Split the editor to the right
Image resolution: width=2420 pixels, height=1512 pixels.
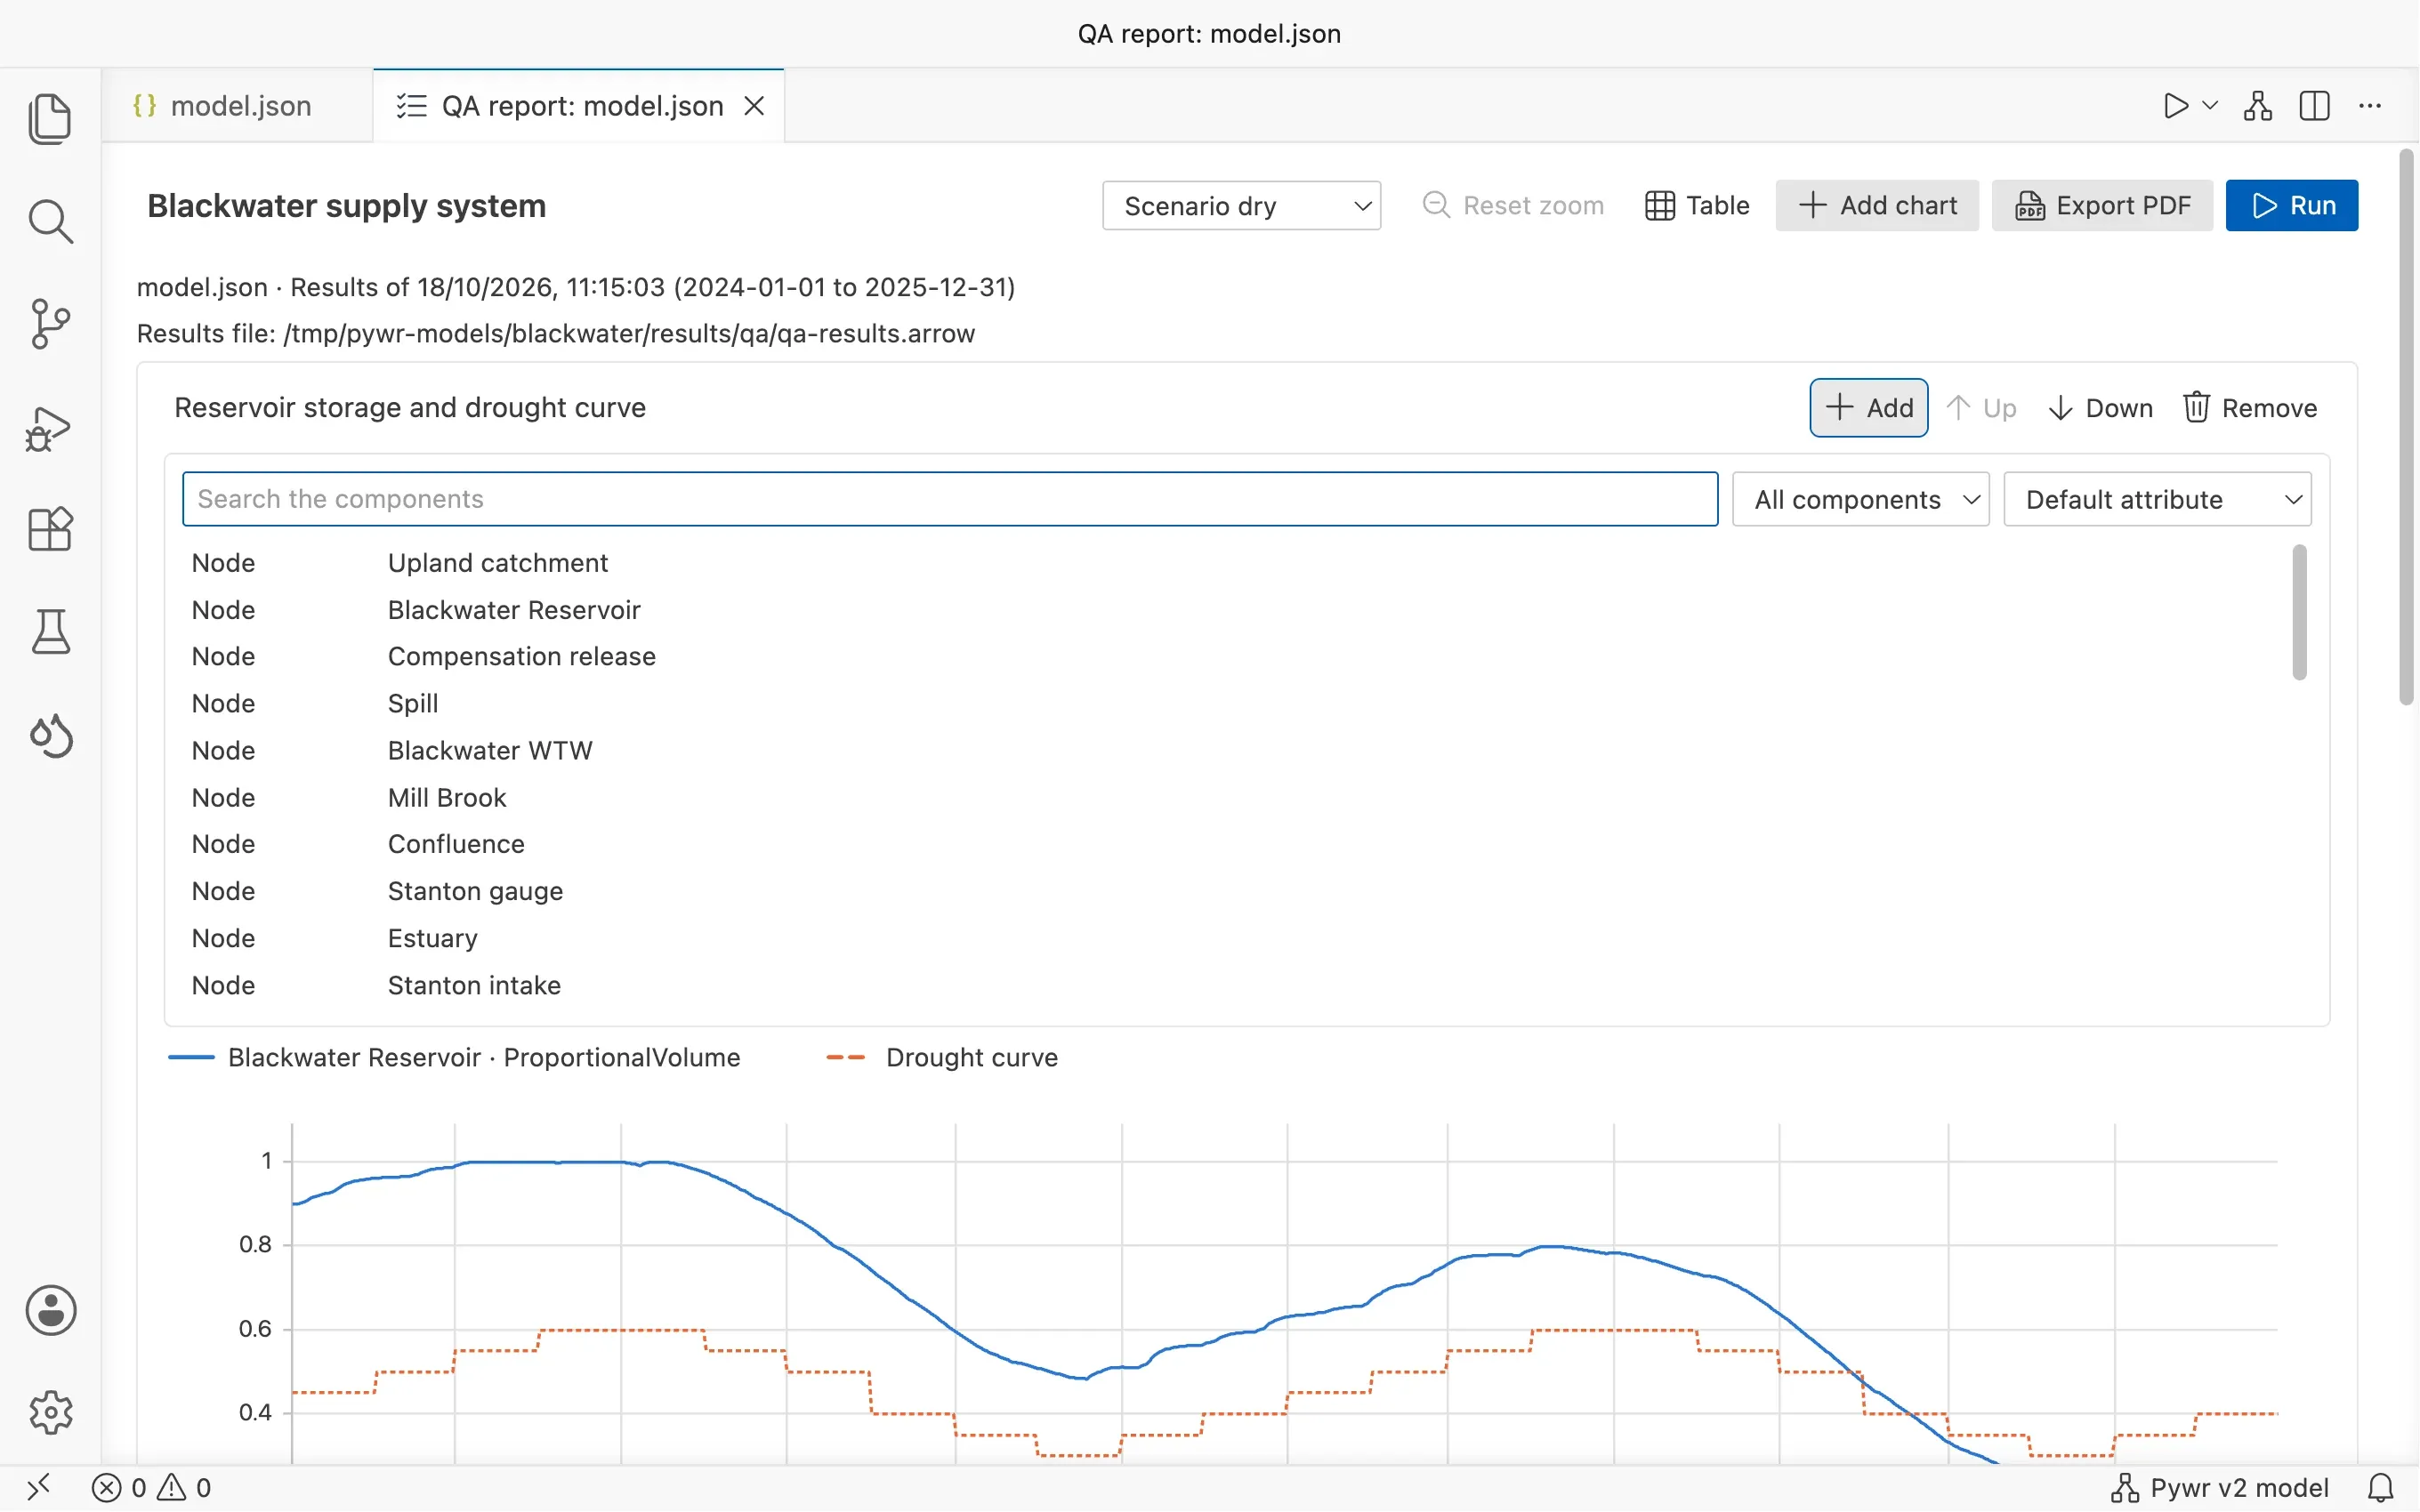(2314, 106)
